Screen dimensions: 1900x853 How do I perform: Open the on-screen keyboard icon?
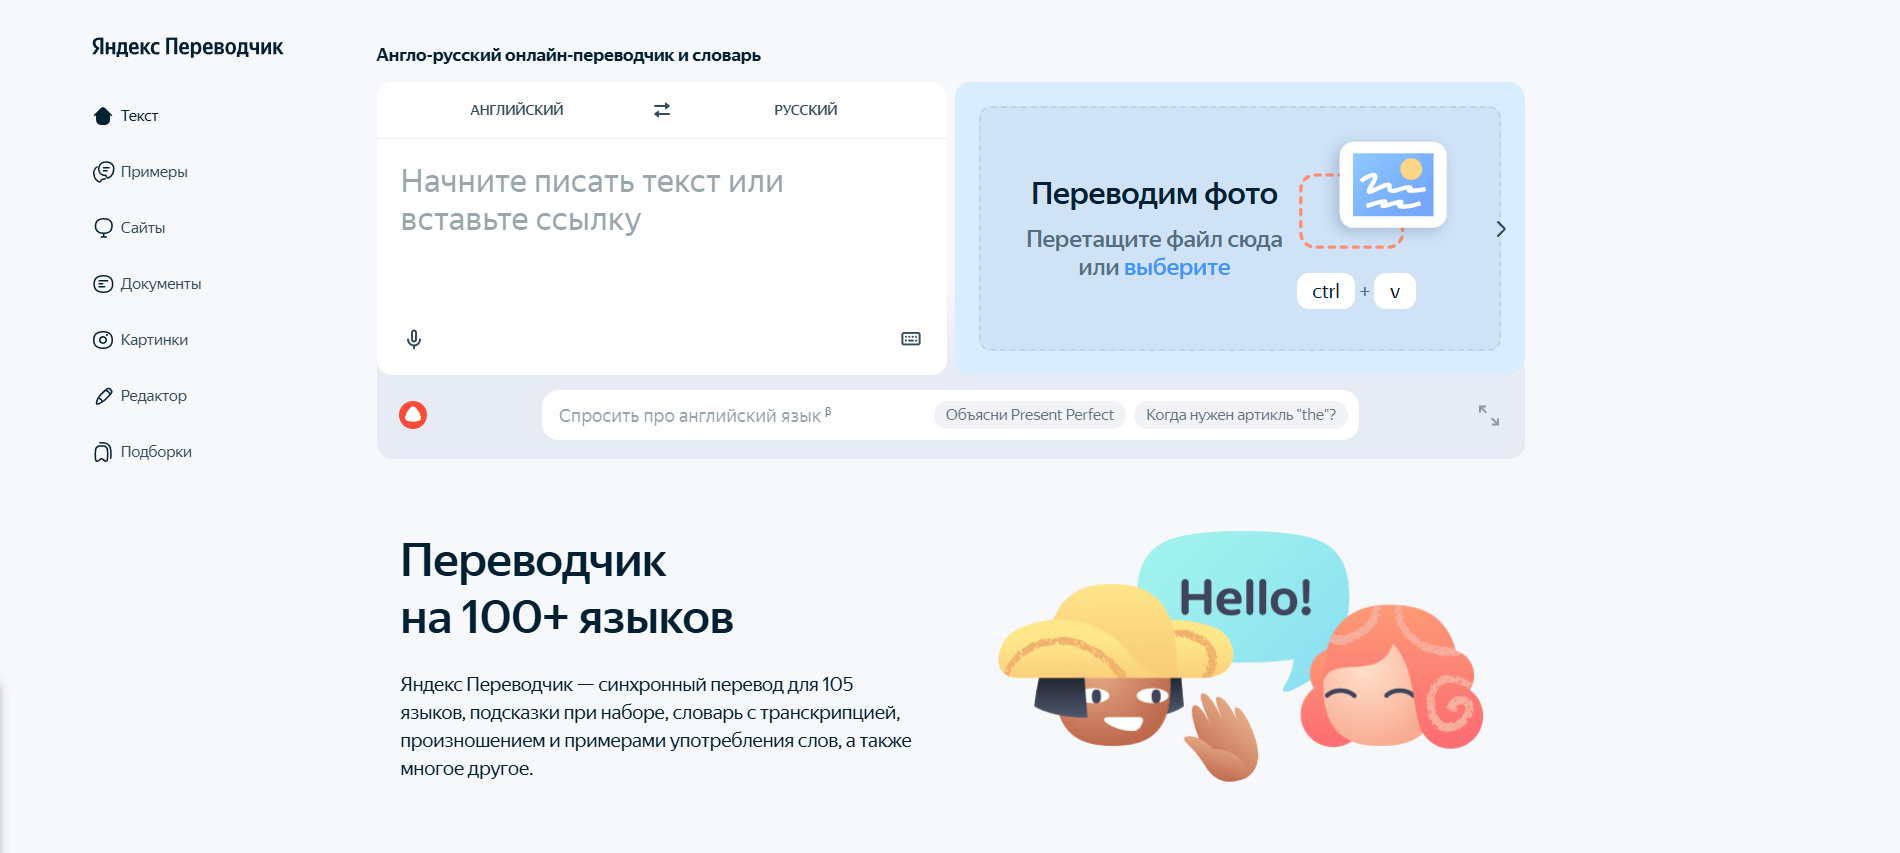911,339
